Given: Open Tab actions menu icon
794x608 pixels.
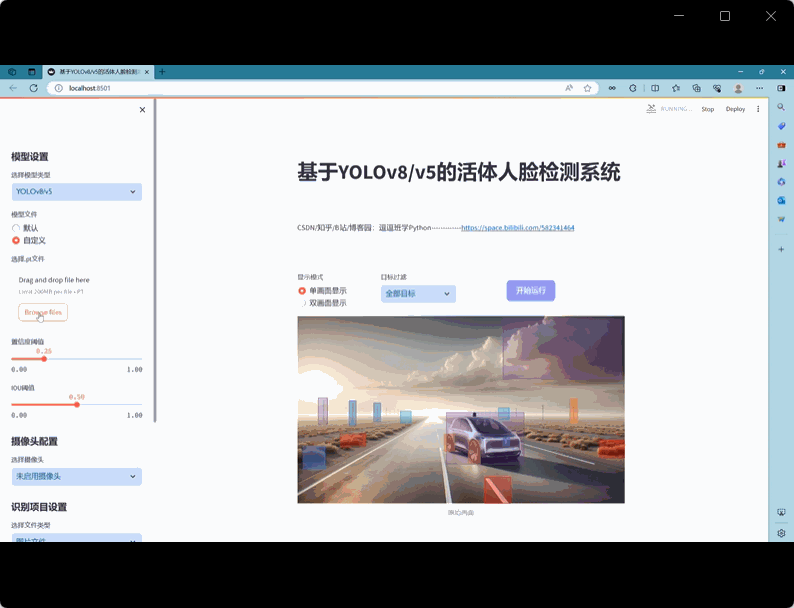Looking at the screenshot, I should tap(32, 72).
